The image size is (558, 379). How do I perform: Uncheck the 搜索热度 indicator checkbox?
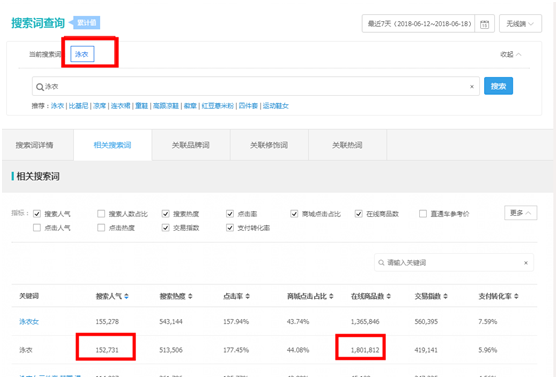click(x=165, y=214)
